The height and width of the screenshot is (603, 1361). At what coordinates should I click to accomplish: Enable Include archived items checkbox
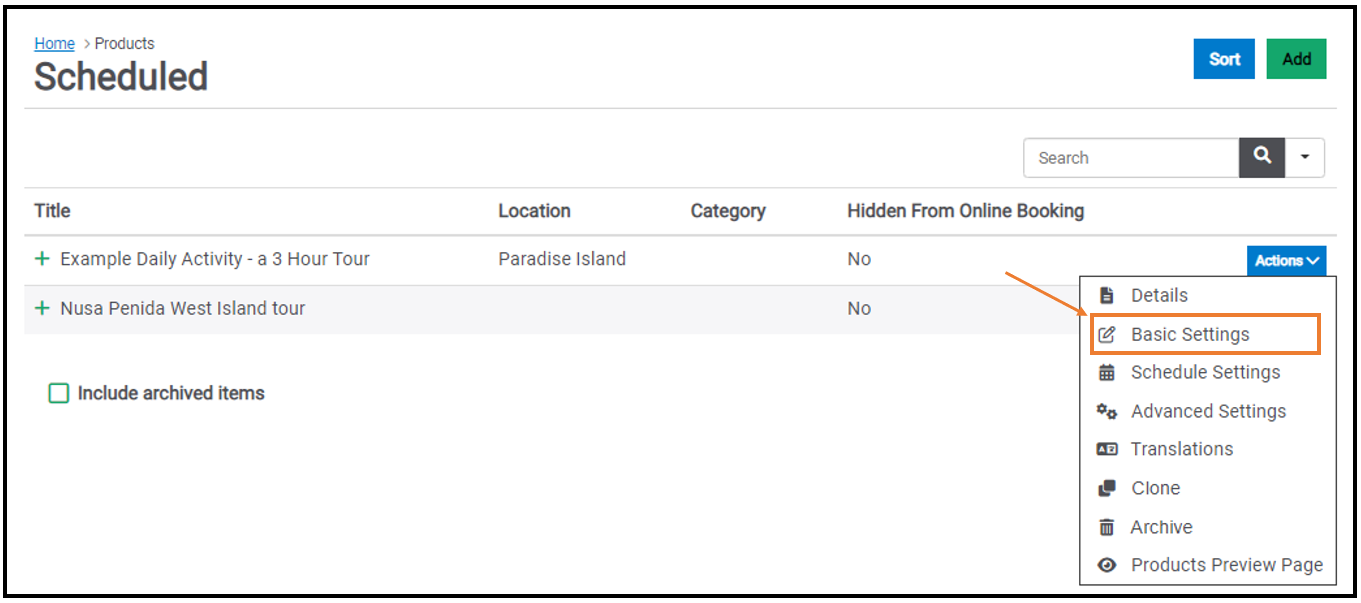tap(59, 393)
